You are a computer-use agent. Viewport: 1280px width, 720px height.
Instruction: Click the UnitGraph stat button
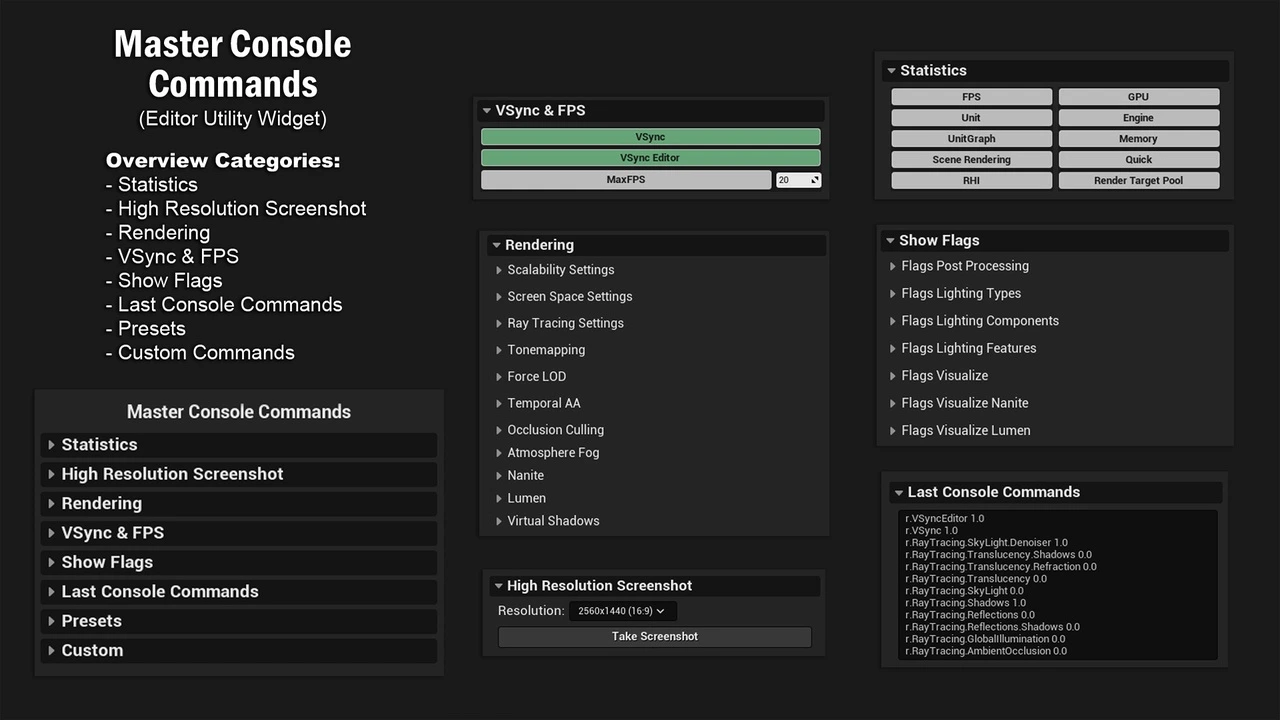(971, 139)
